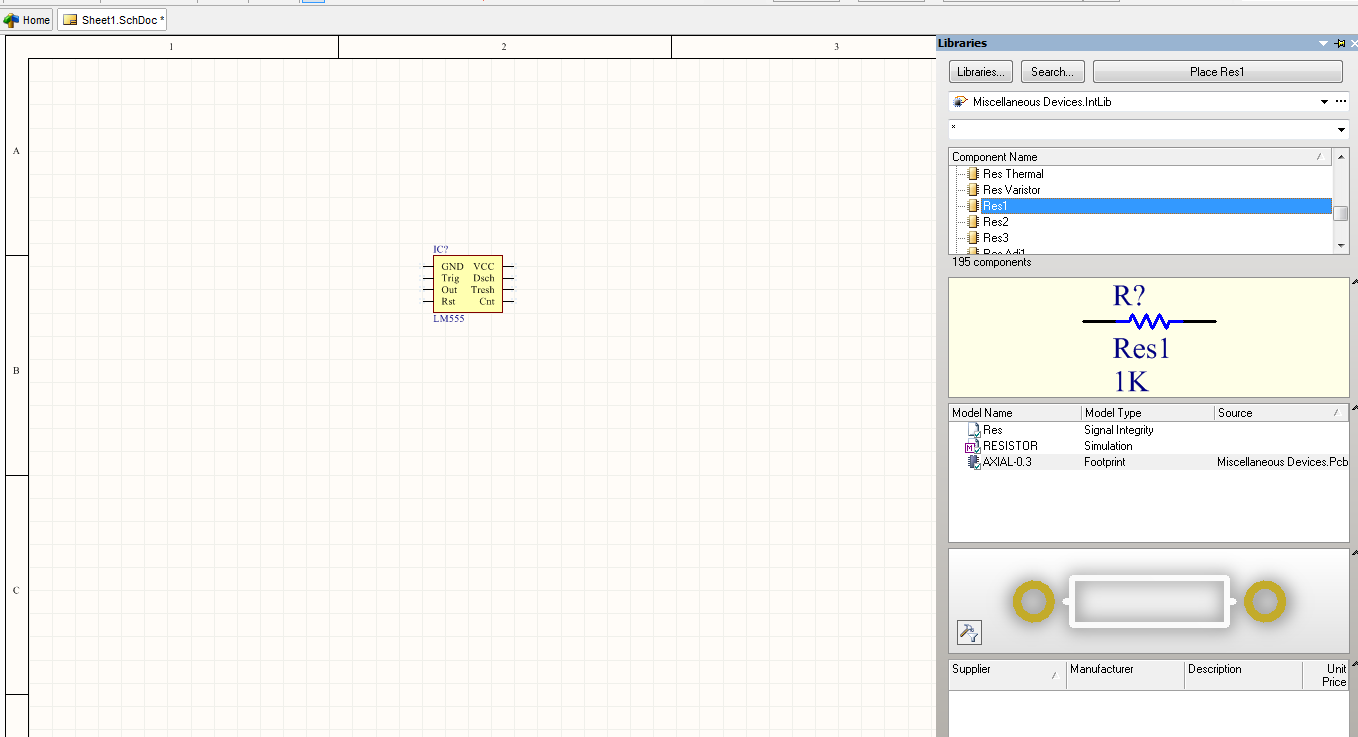Sort by Source column header
This screenshot has height=737, width=1358.
(1281, 413)
